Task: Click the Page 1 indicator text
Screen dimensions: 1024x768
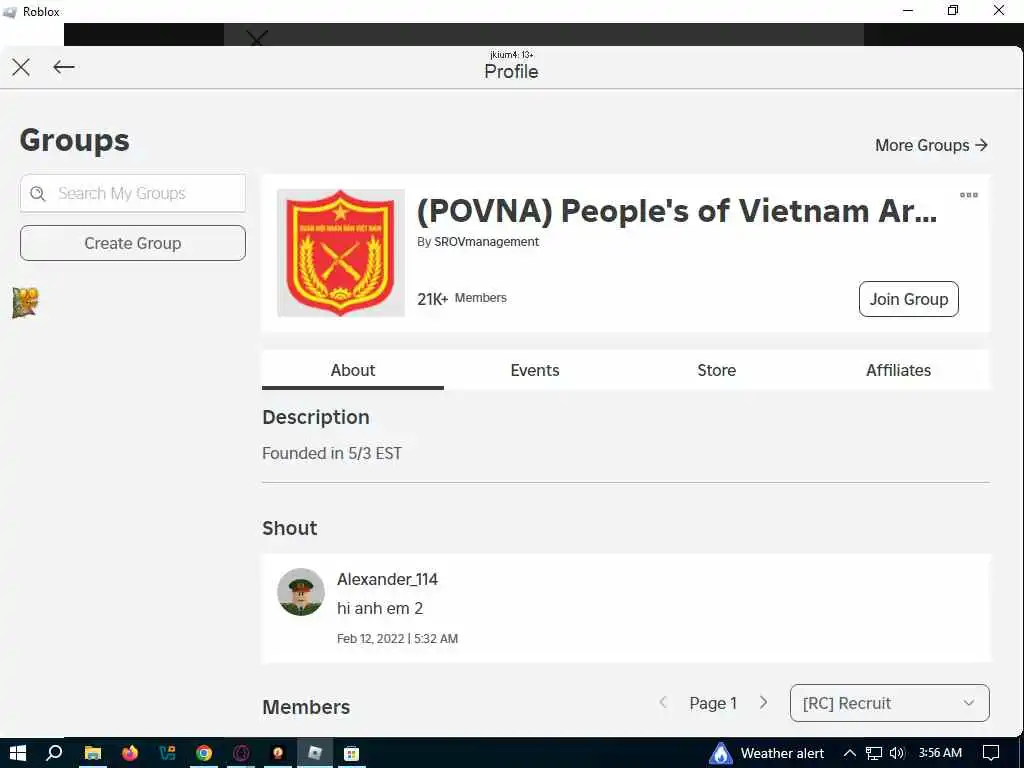Action: pos(712,703)
